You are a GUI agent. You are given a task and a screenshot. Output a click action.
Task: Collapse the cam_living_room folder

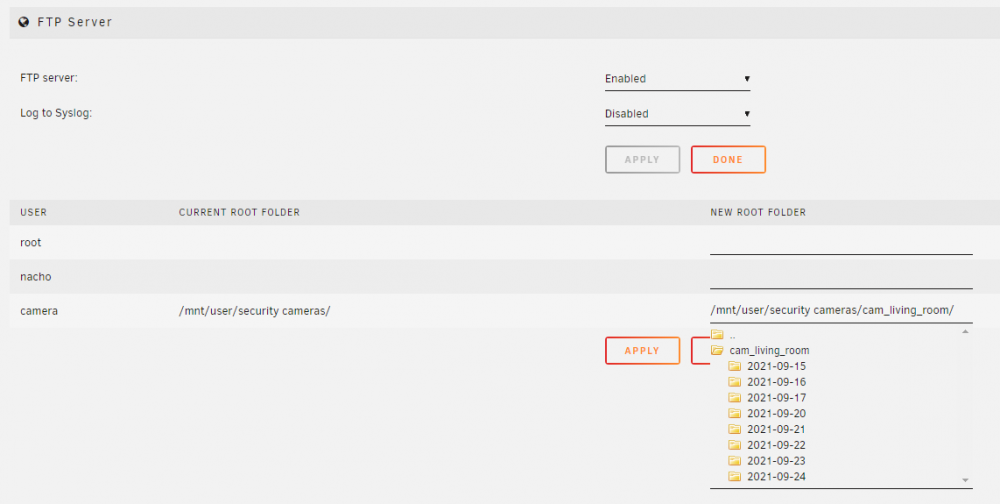coord(769,350)
